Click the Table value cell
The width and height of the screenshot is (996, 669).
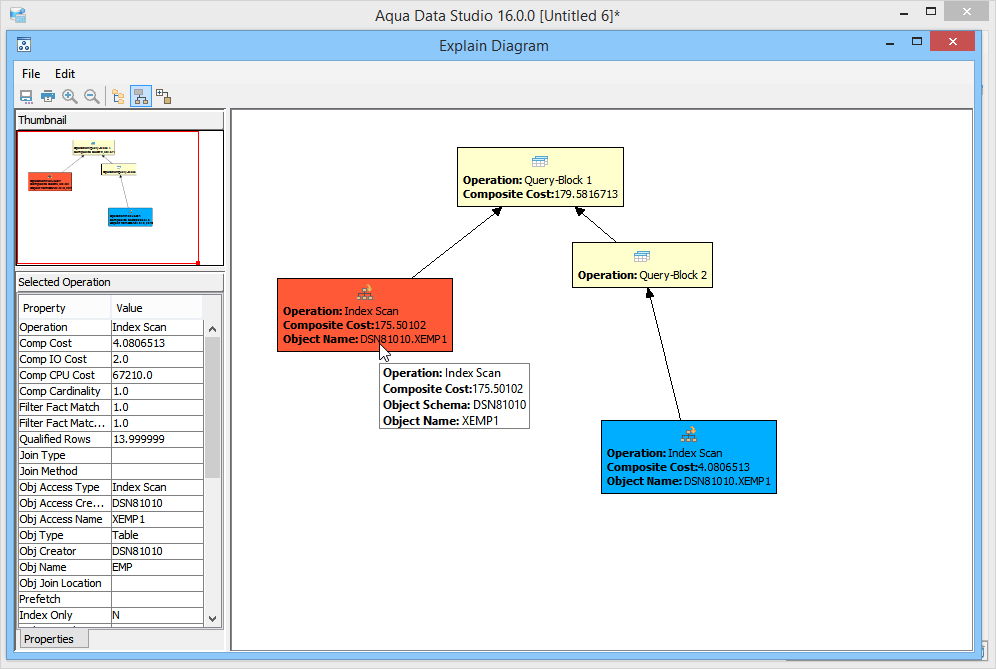tap(157, 535)
